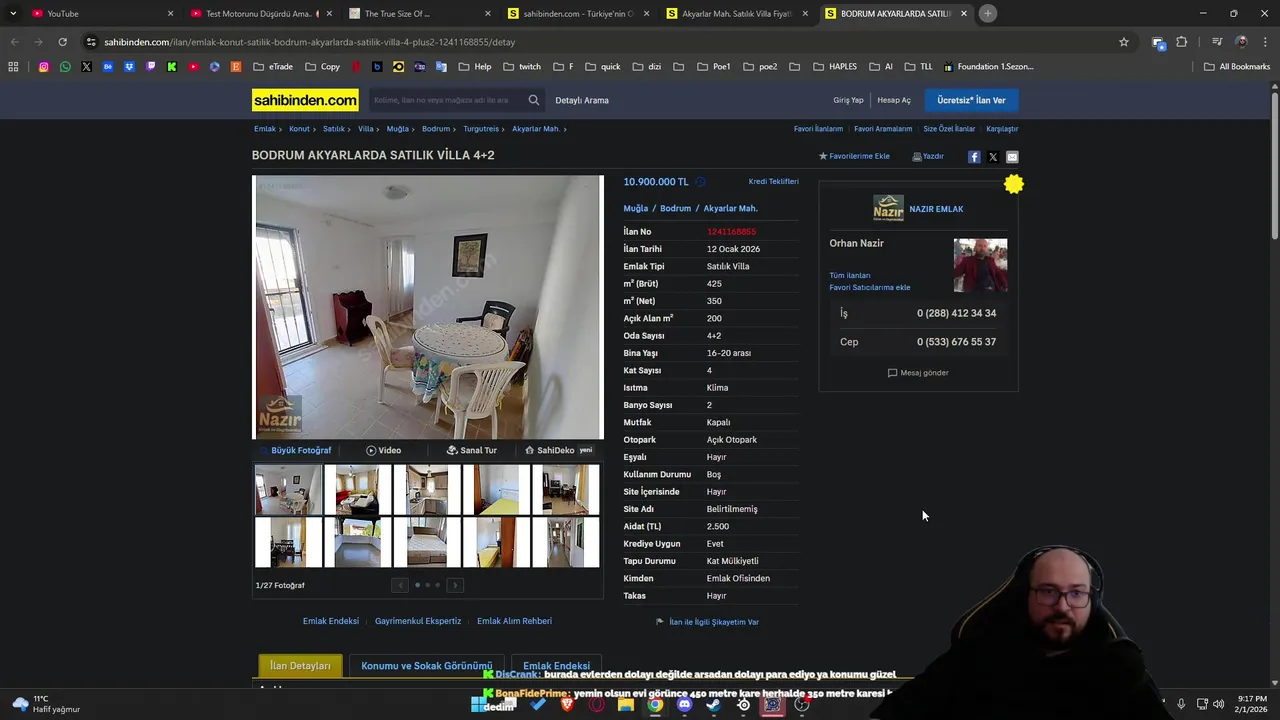The height and width of the screenshot is (720, 1280).
Task: Report listing via İlan ile İlgili Şikayetim Var
Action: tap(708, 622)
